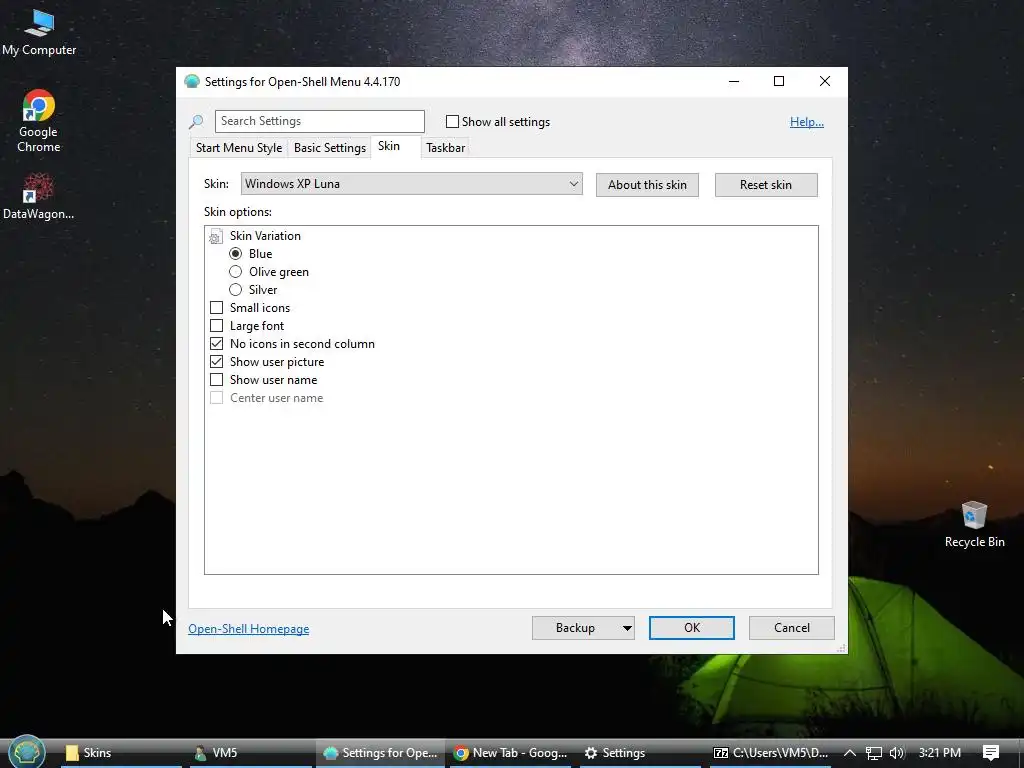Viewport: 1024px width, 768px height.
Task: Click the Open-Shell title bar icon
Action: tap(192, 82)
